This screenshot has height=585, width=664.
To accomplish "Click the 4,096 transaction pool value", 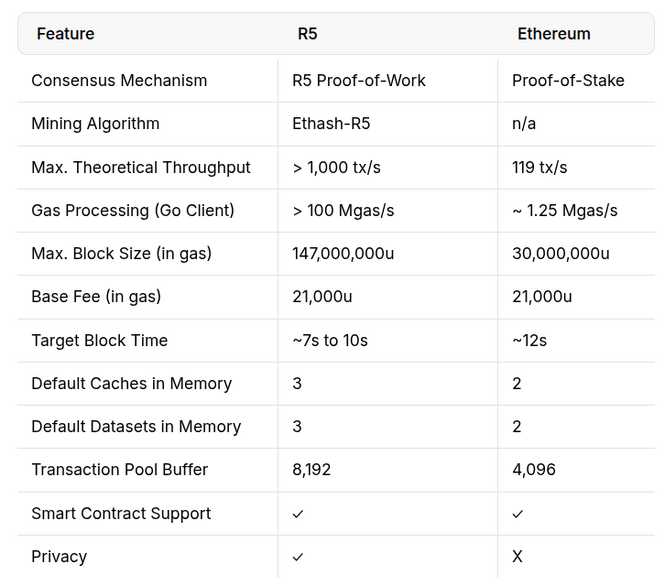I will 534,470.
